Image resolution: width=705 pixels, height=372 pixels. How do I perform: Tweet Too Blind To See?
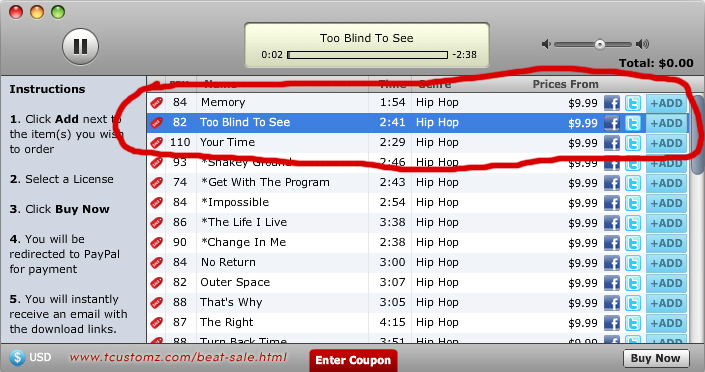tap(633, 123)
